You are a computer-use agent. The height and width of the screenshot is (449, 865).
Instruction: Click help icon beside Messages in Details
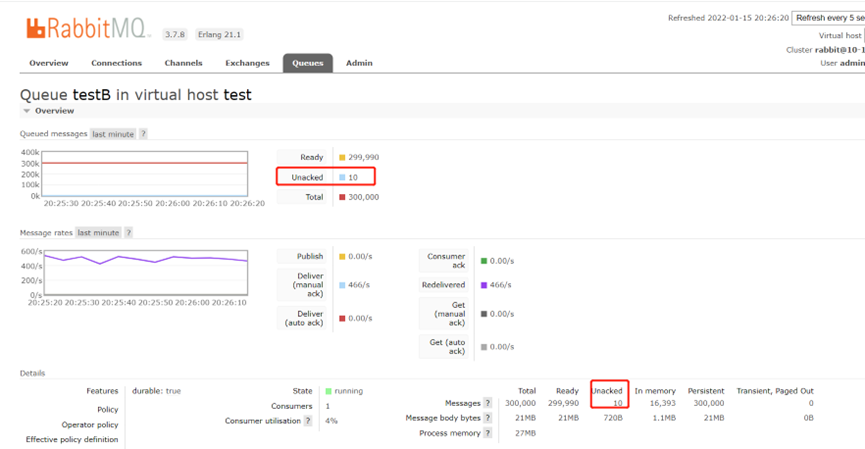(x=488, y=403)
